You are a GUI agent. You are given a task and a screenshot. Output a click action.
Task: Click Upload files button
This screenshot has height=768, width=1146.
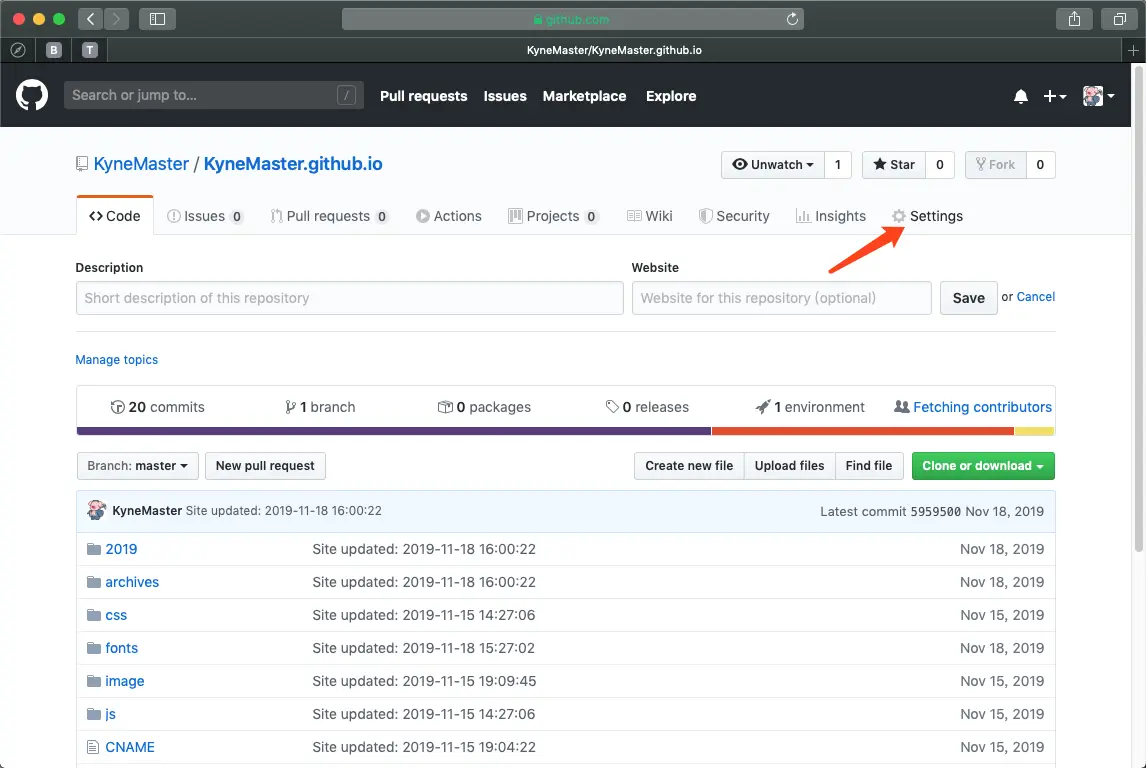tap(789, 465)
